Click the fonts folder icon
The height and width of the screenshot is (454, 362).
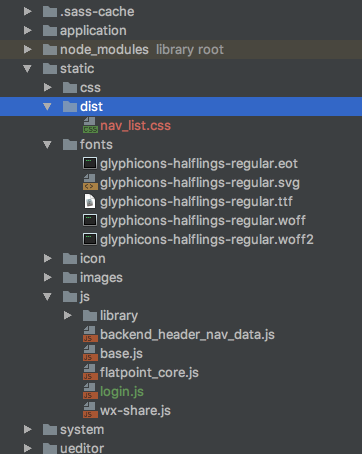[x=70, y=144]
